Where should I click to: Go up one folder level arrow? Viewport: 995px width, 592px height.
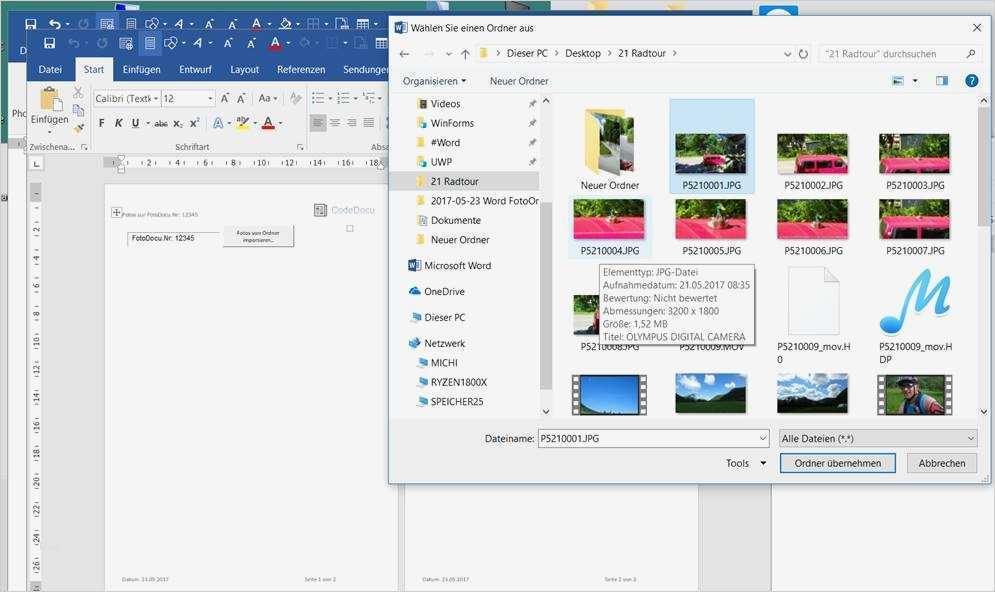point(465,54)
